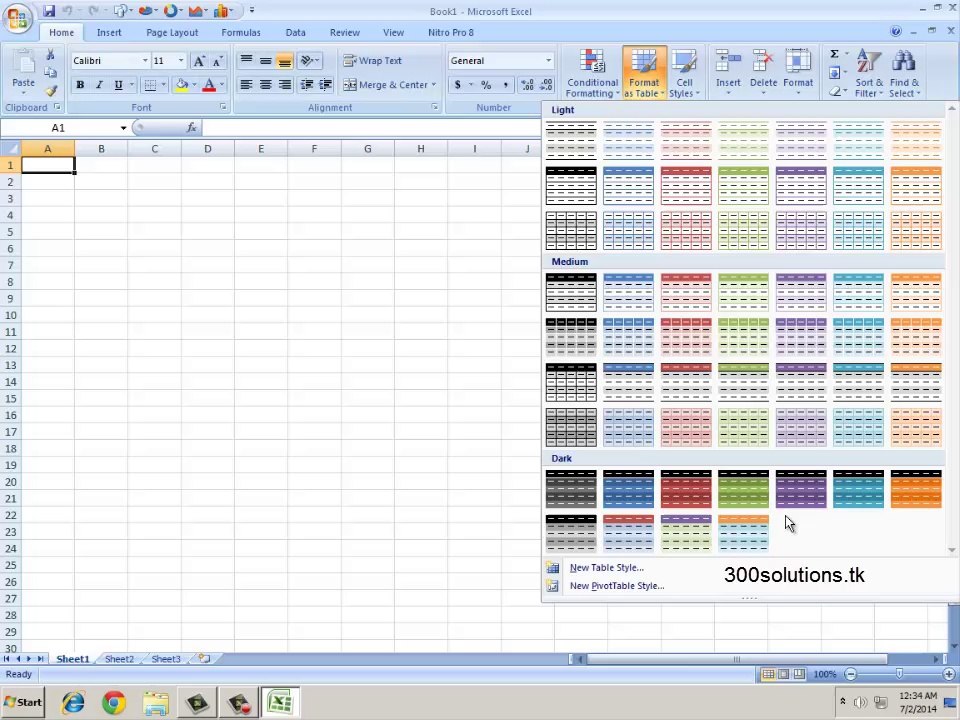Open the Nitro Pro 8 tab
This screenshot has height=720, width=960.
click(451, 32)
